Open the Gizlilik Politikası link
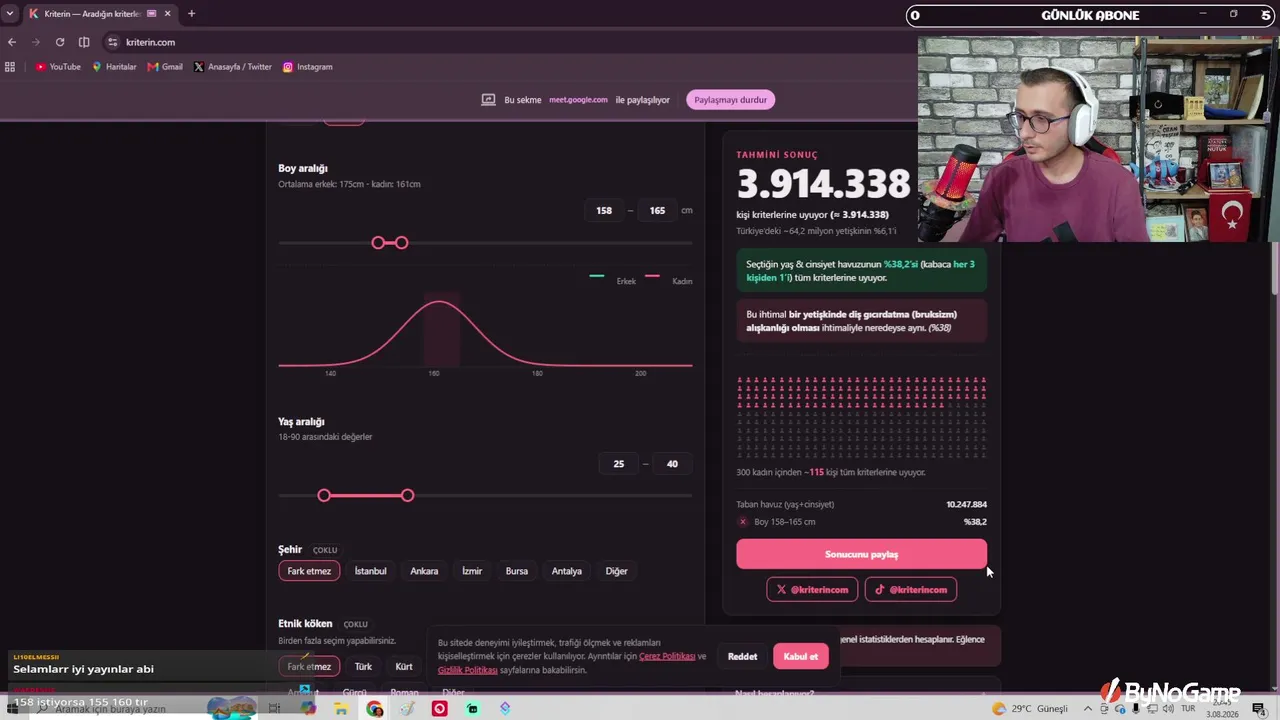The image size is (1280, 720). pyautogui.click(x=468, y=670)
